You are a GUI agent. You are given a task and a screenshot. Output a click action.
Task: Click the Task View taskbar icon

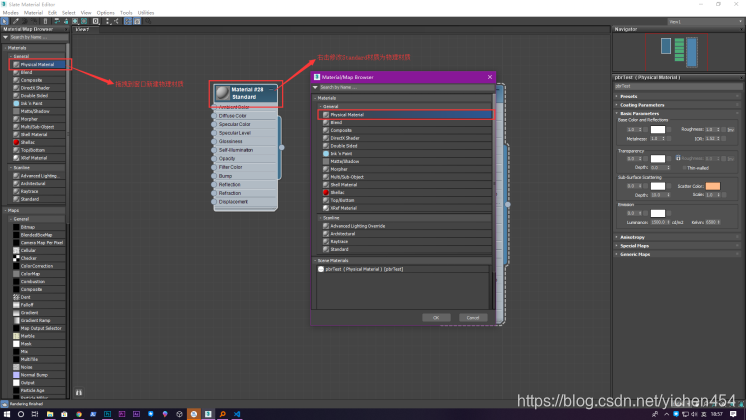[x=35, y=414]
